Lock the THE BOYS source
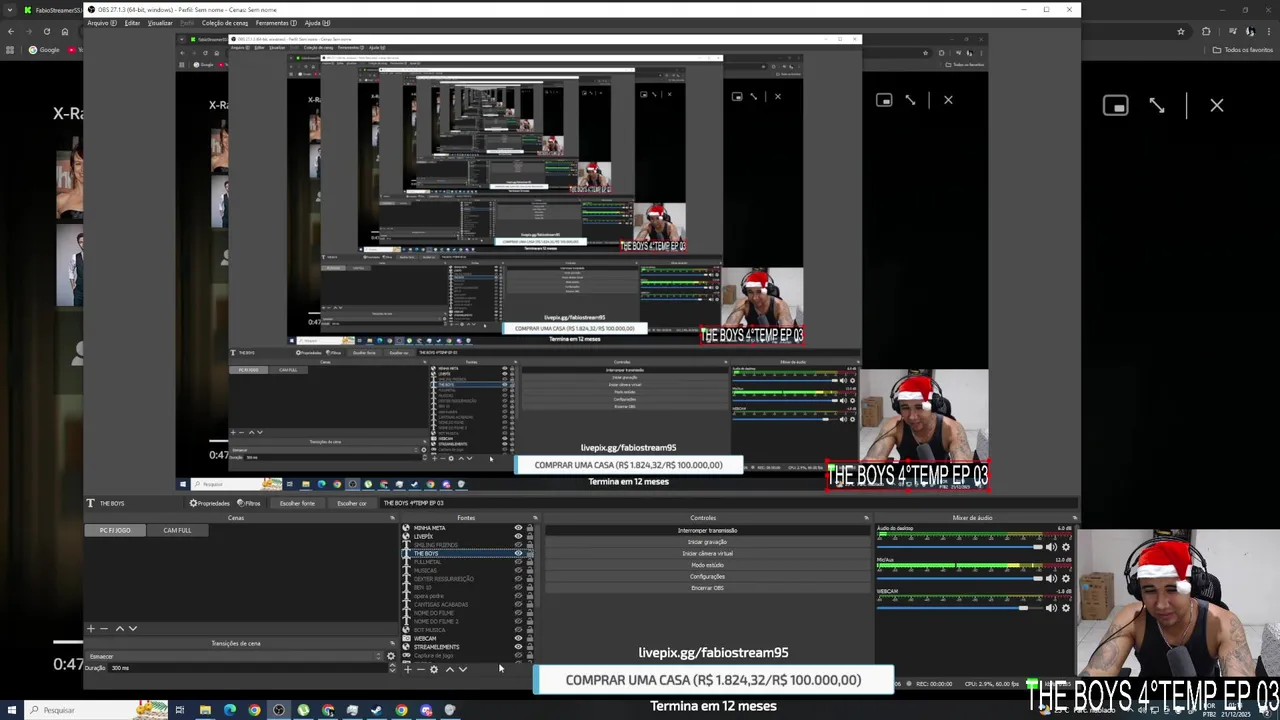Screen dimensions: 1280x720 (530, 553)
